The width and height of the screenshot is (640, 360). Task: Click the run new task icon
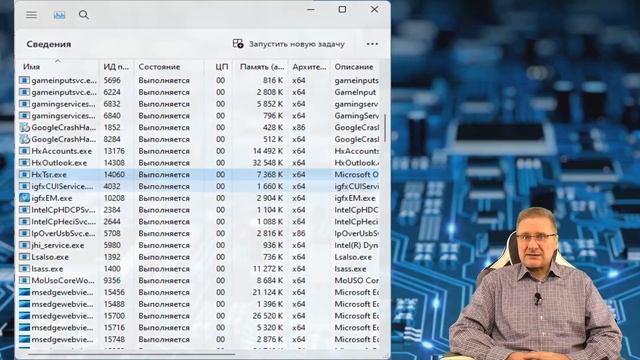tap(238, 43)
